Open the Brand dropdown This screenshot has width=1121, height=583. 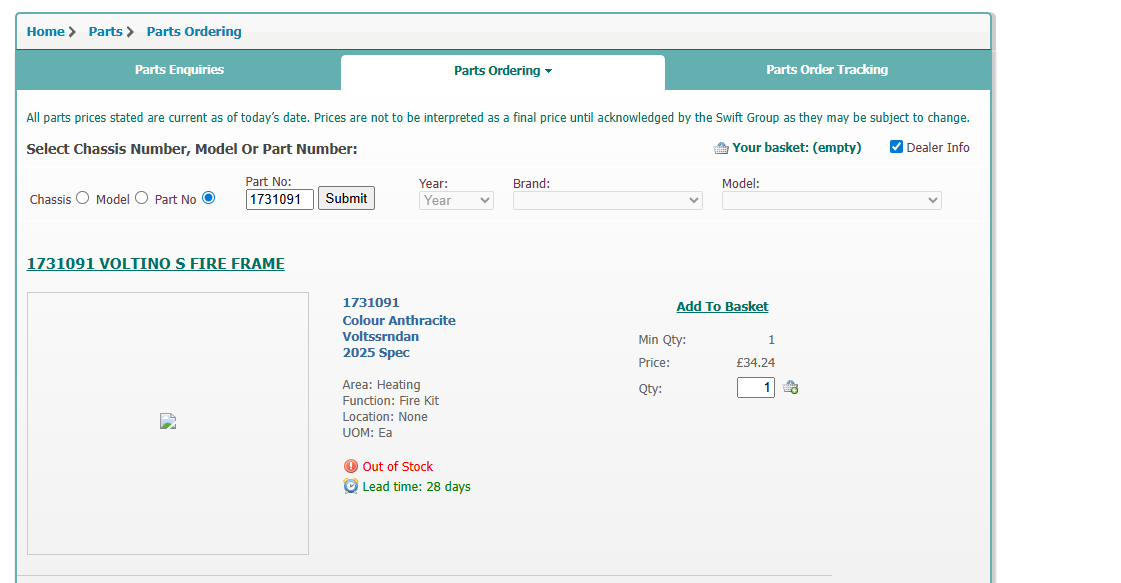coord(607,200)
